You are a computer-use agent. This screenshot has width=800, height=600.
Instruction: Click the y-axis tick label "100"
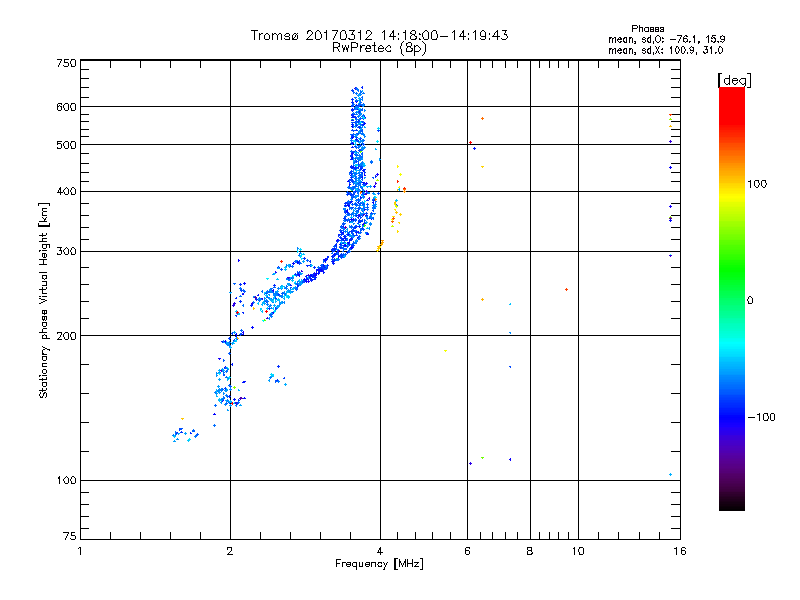coord(66,481)
